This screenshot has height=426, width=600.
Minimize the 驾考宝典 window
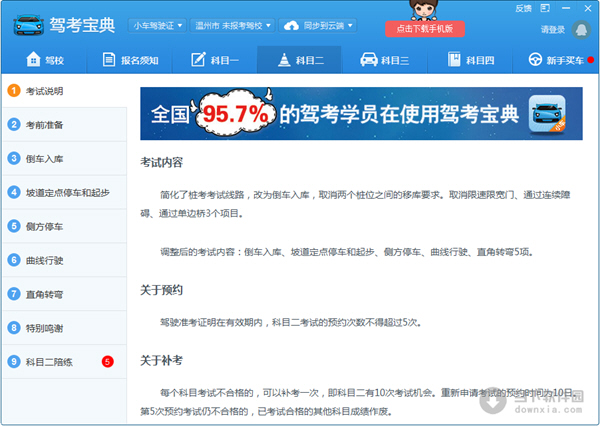pos(566,8)
